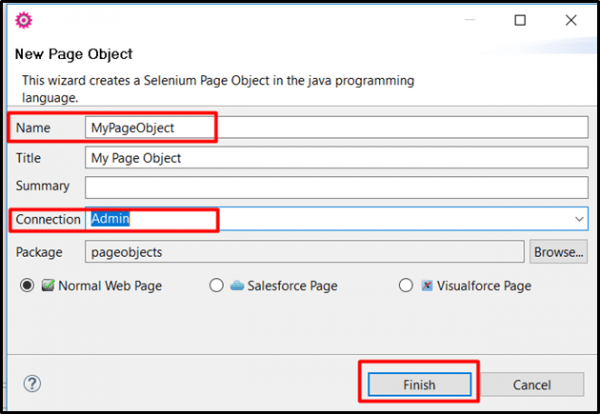Maximize the New Page Object dialog
This screenshot has height=414, width=600.
coord(520,20)
